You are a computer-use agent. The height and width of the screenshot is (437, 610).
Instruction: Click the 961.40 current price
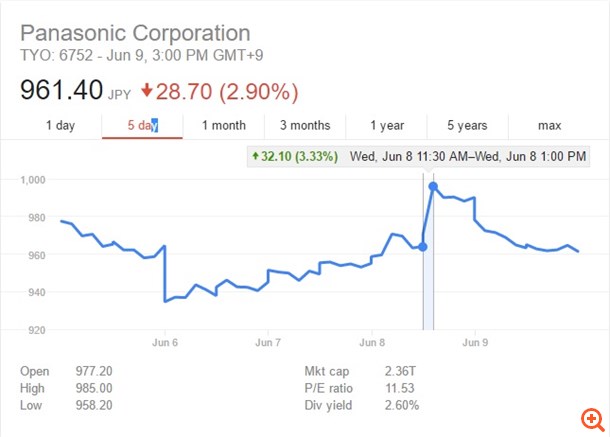click(62, 91)
